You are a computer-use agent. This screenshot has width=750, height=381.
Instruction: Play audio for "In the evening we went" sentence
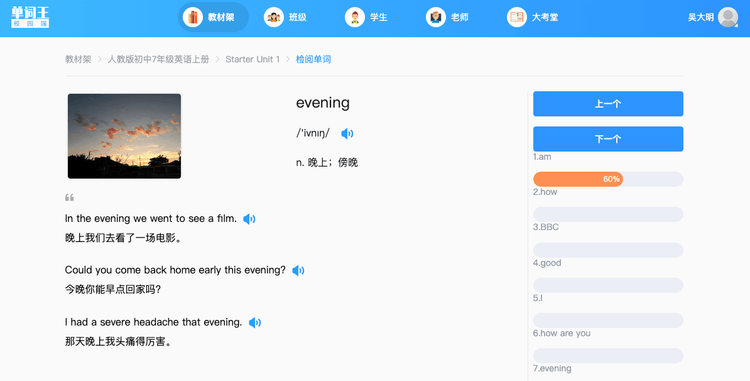pyautogui.click(x=249, y=219)
